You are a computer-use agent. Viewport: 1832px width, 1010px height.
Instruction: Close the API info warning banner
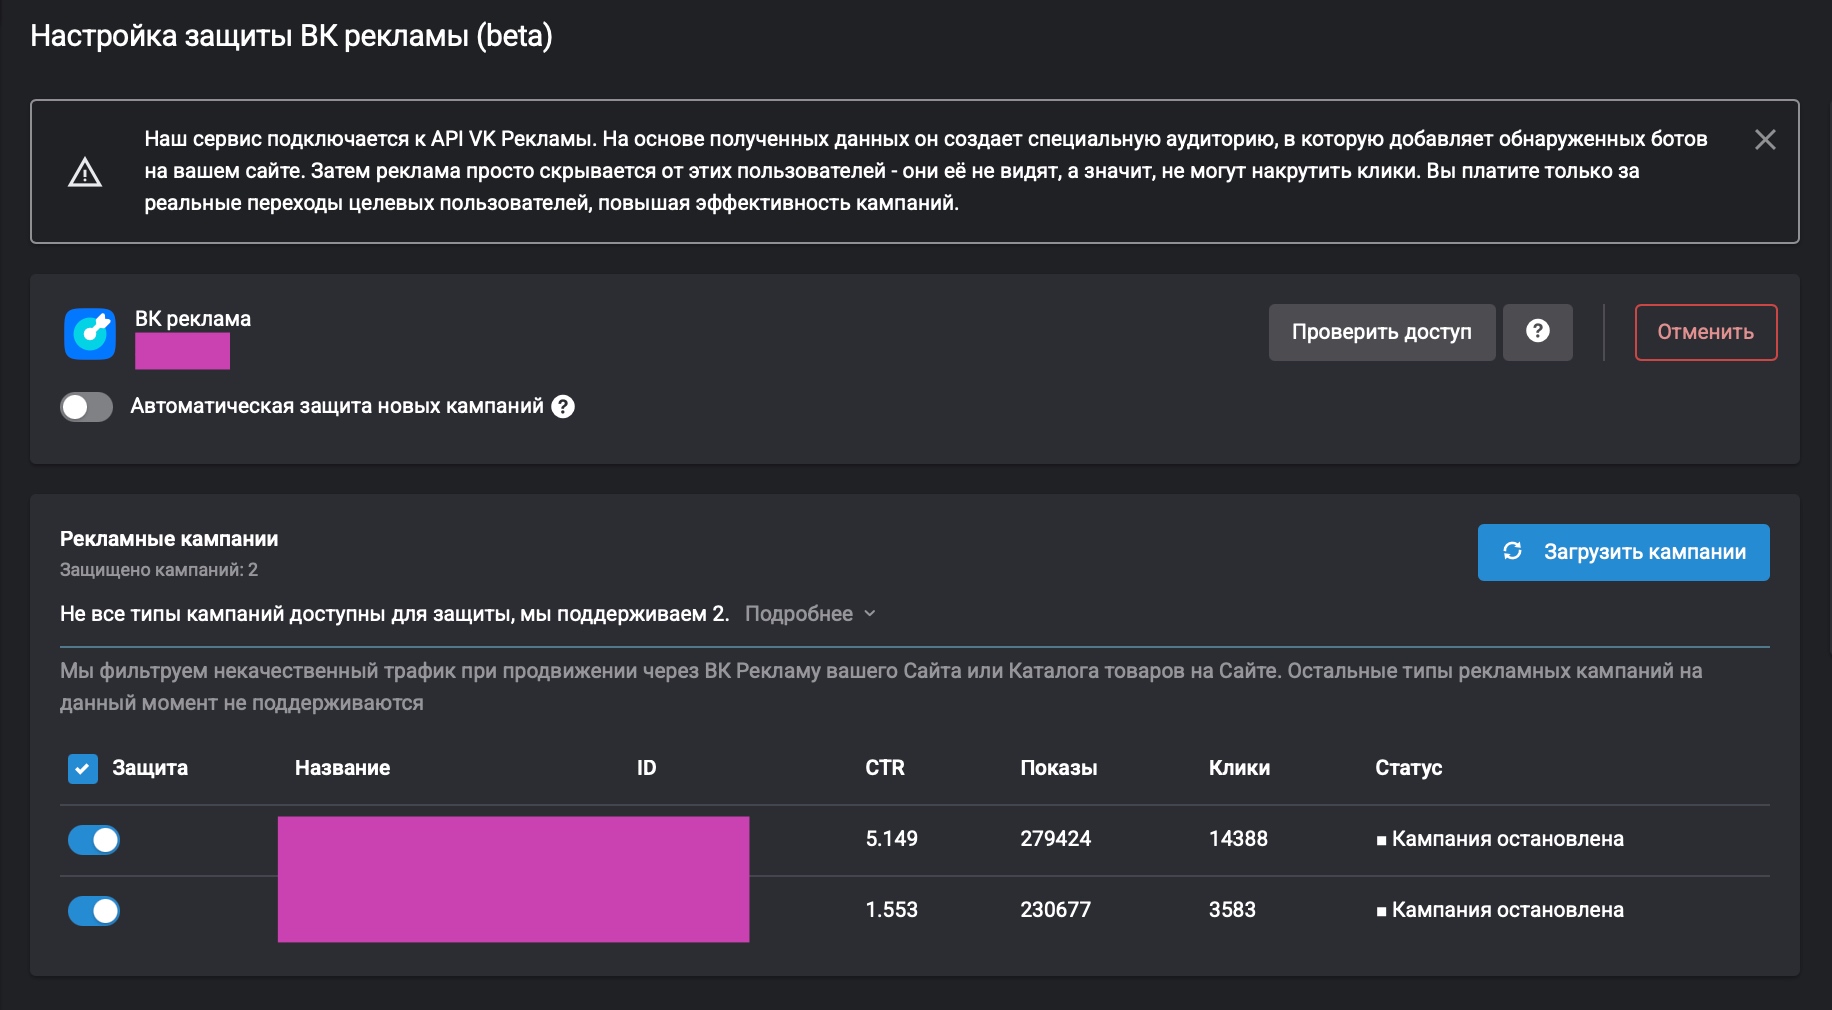[1765, 140]
